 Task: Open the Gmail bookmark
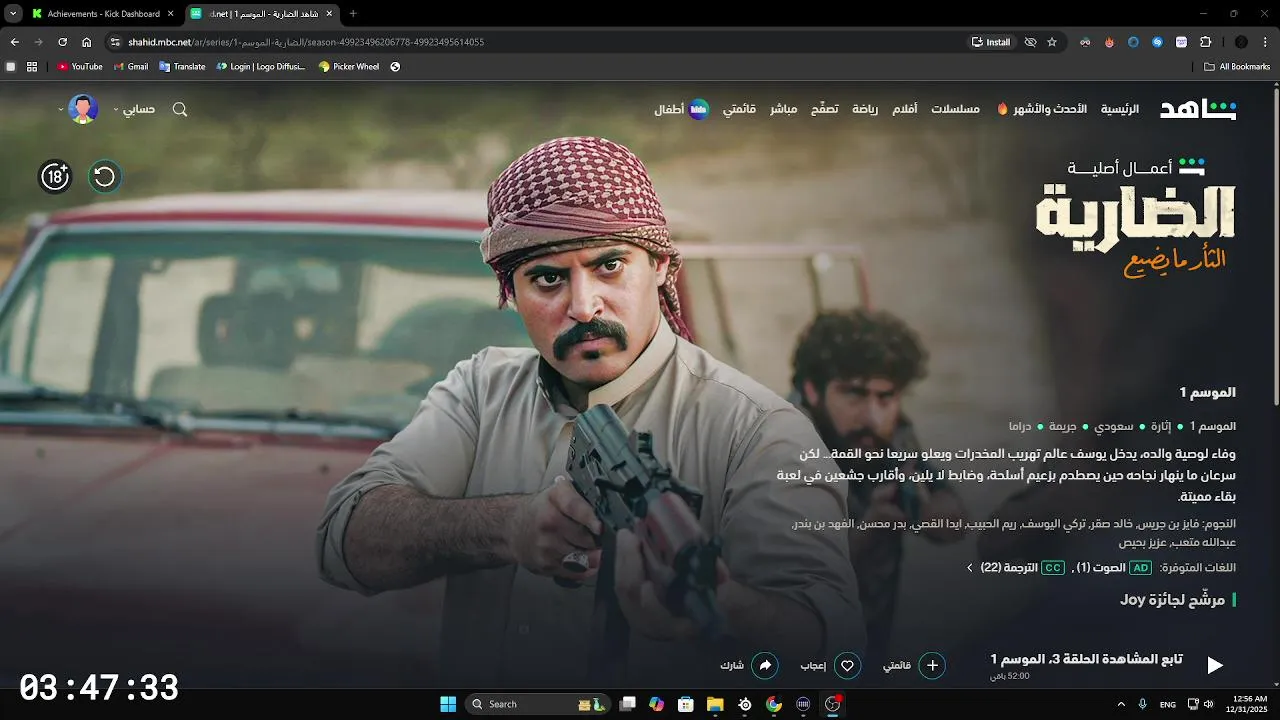[x=131, y=67]
